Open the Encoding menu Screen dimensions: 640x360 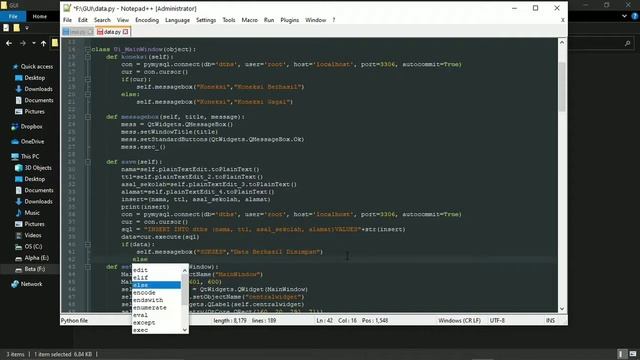(147, 20)
